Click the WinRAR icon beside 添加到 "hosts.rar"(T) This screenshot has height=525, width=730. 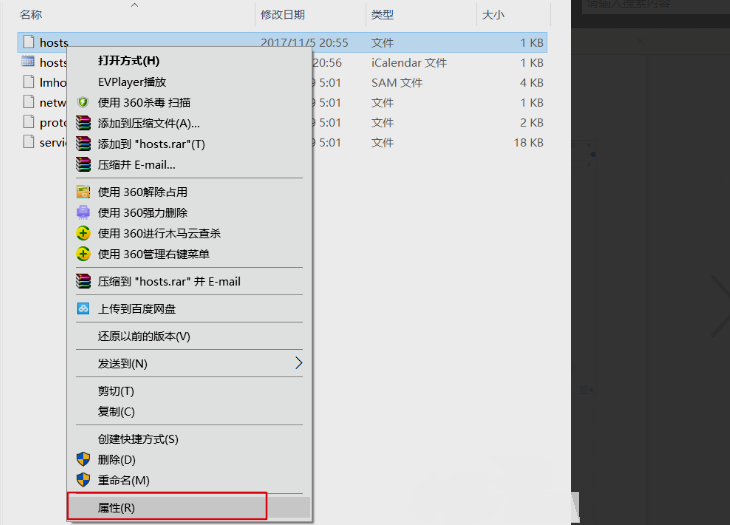[x=83, y=144]
